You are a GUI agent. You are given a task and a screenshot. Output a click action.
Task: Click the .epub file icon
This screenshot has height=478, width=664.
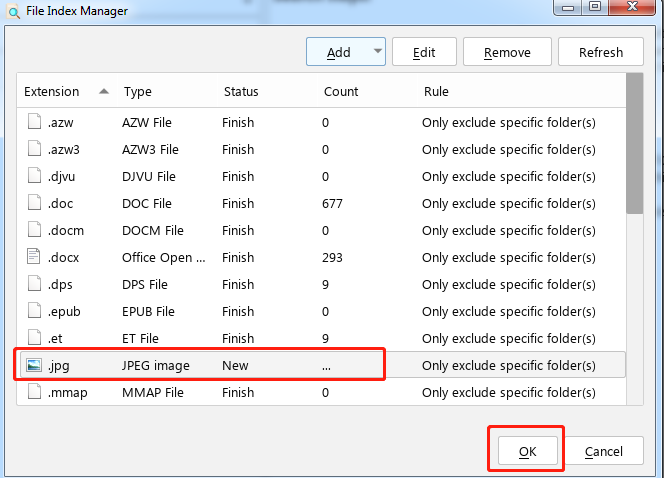coord(34,311)
